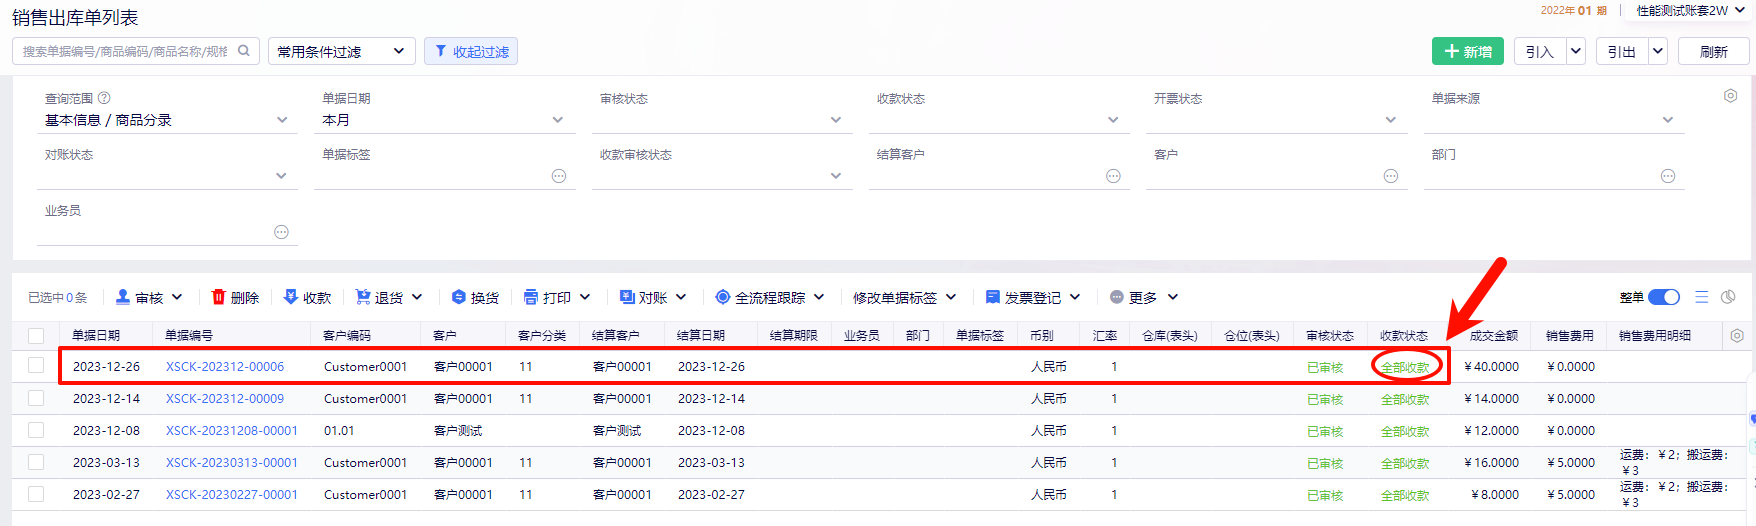This screenshot has width=1756, height=526.
Task: Click the 对账 toolbar item
Action: coord(653,297)
